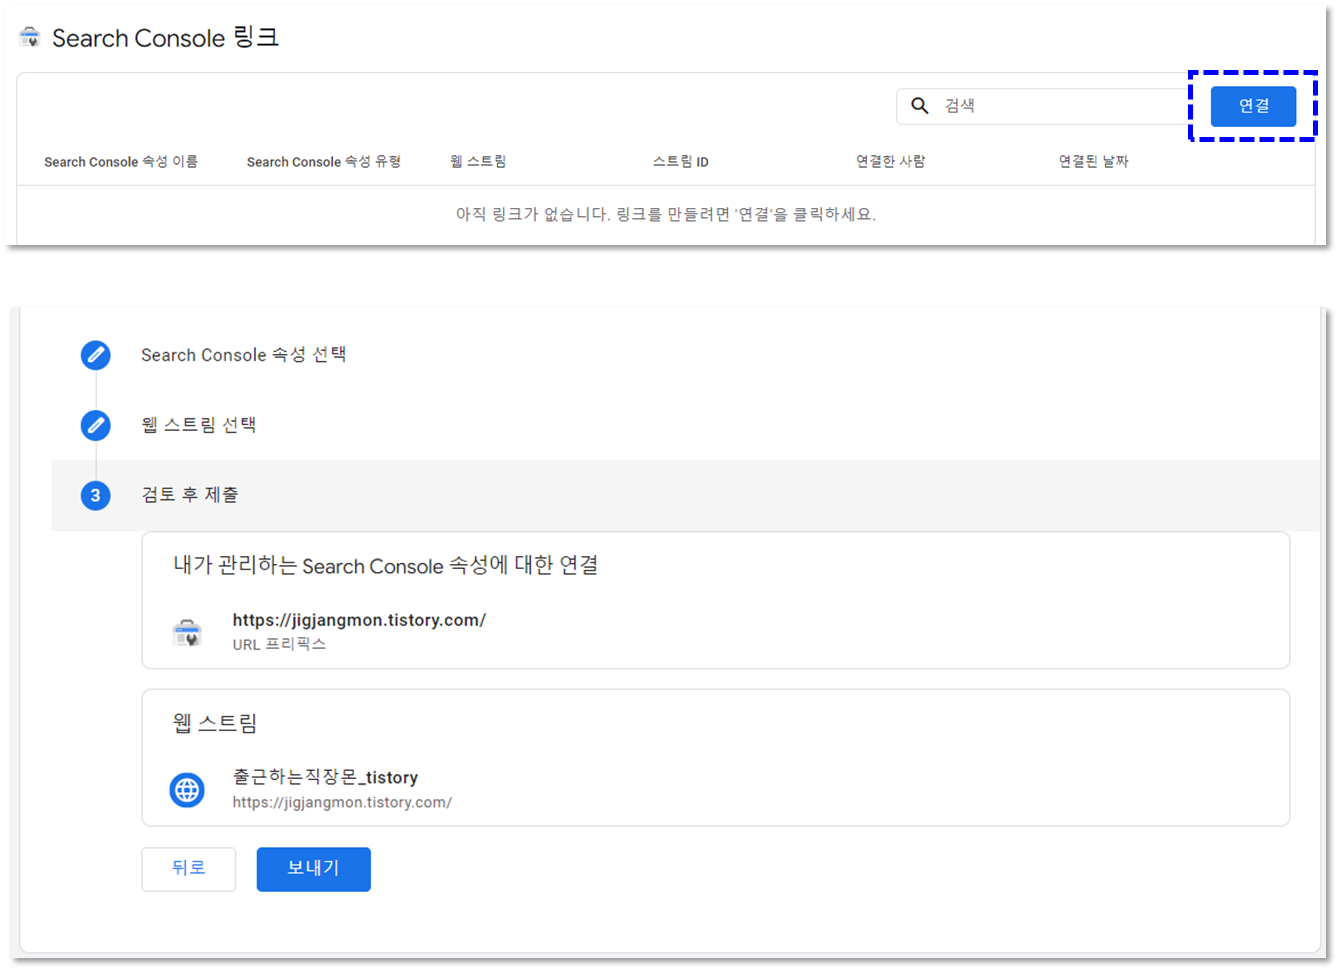Click the bold https://jigjangmon.tistory.com/ property URL
Screen dimensions: 1342x976
pos(359,620)
